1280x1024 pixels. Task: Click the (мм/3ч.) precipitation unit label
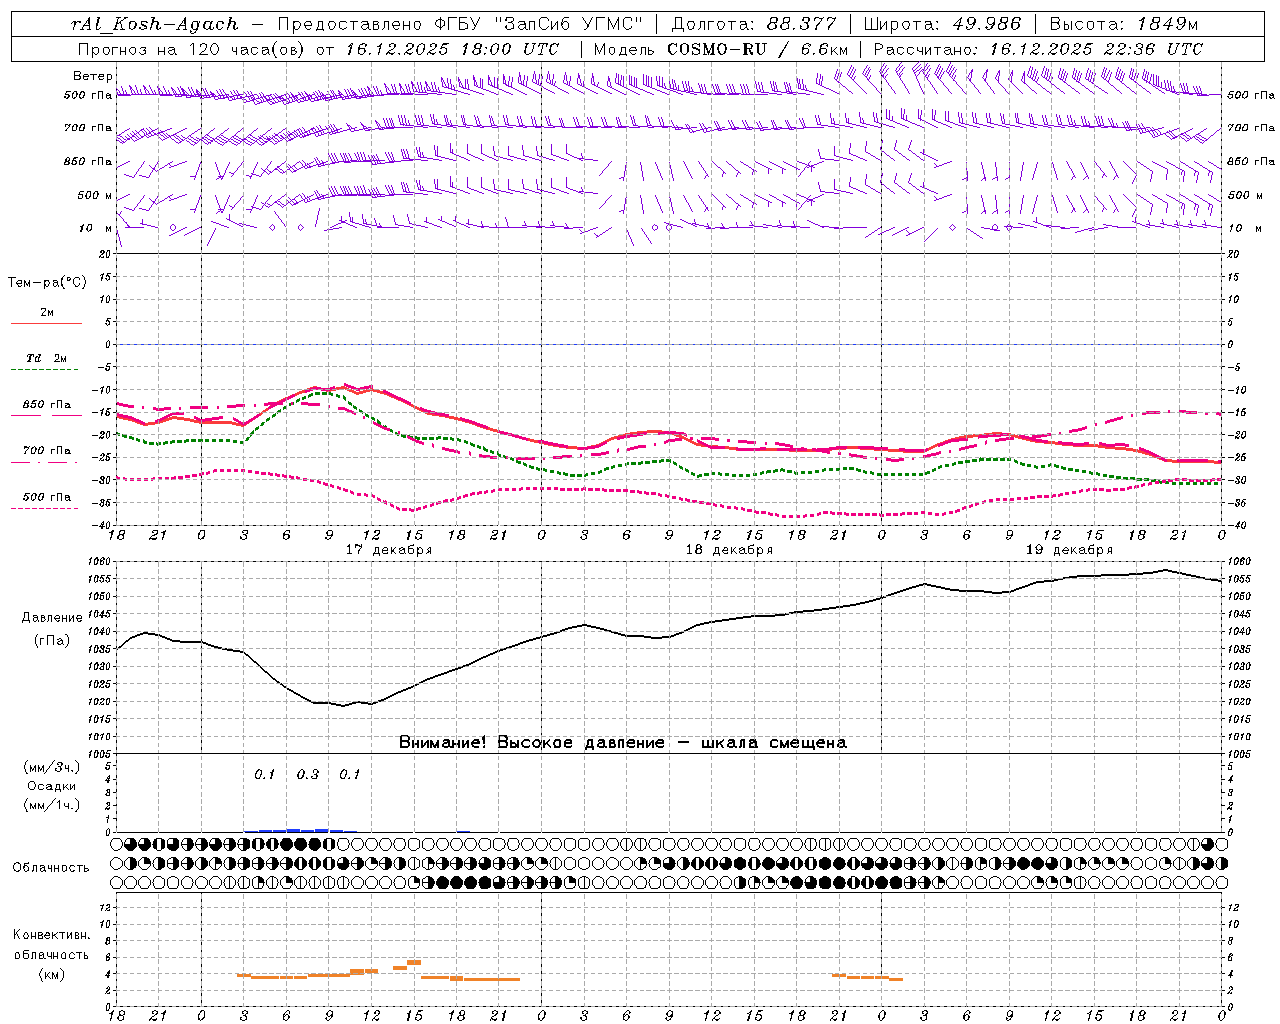pos(52,767)
